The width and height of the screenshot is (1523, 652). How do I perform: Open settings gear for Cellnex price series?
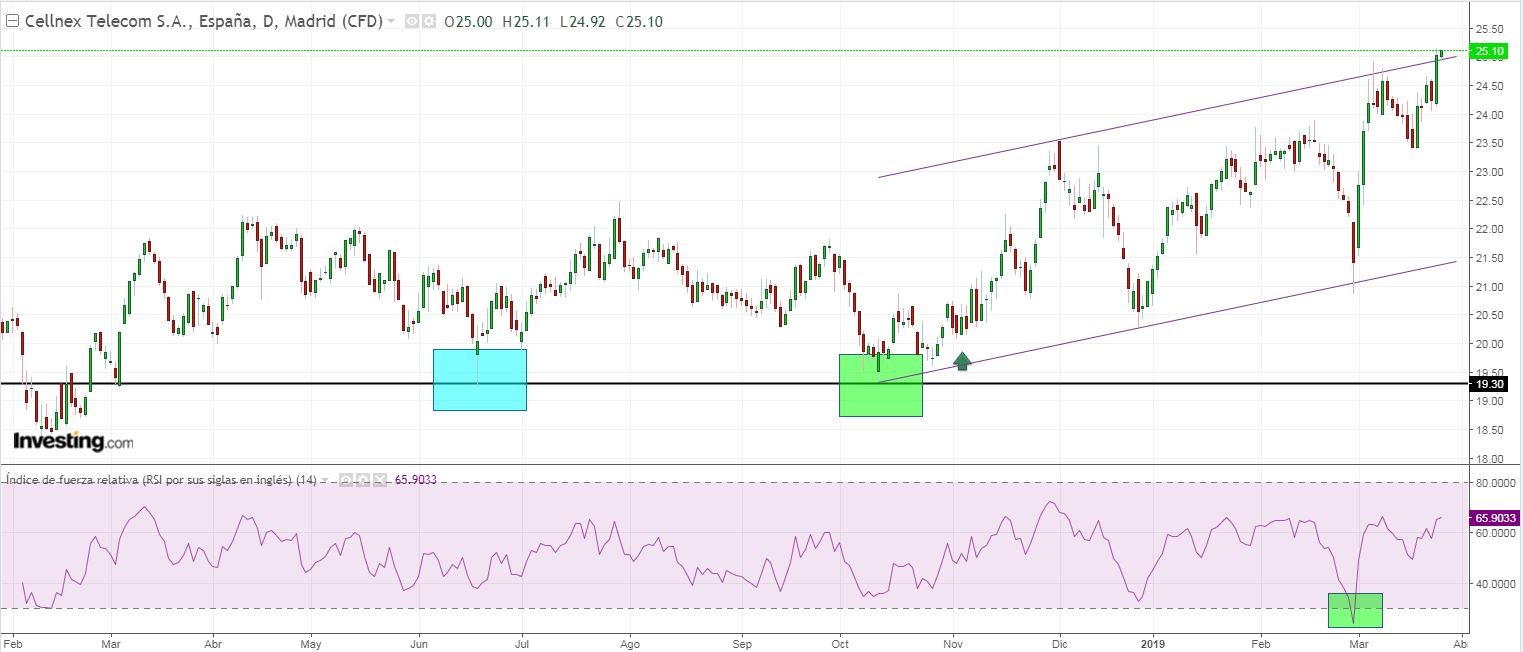click(x=429, y=21)
